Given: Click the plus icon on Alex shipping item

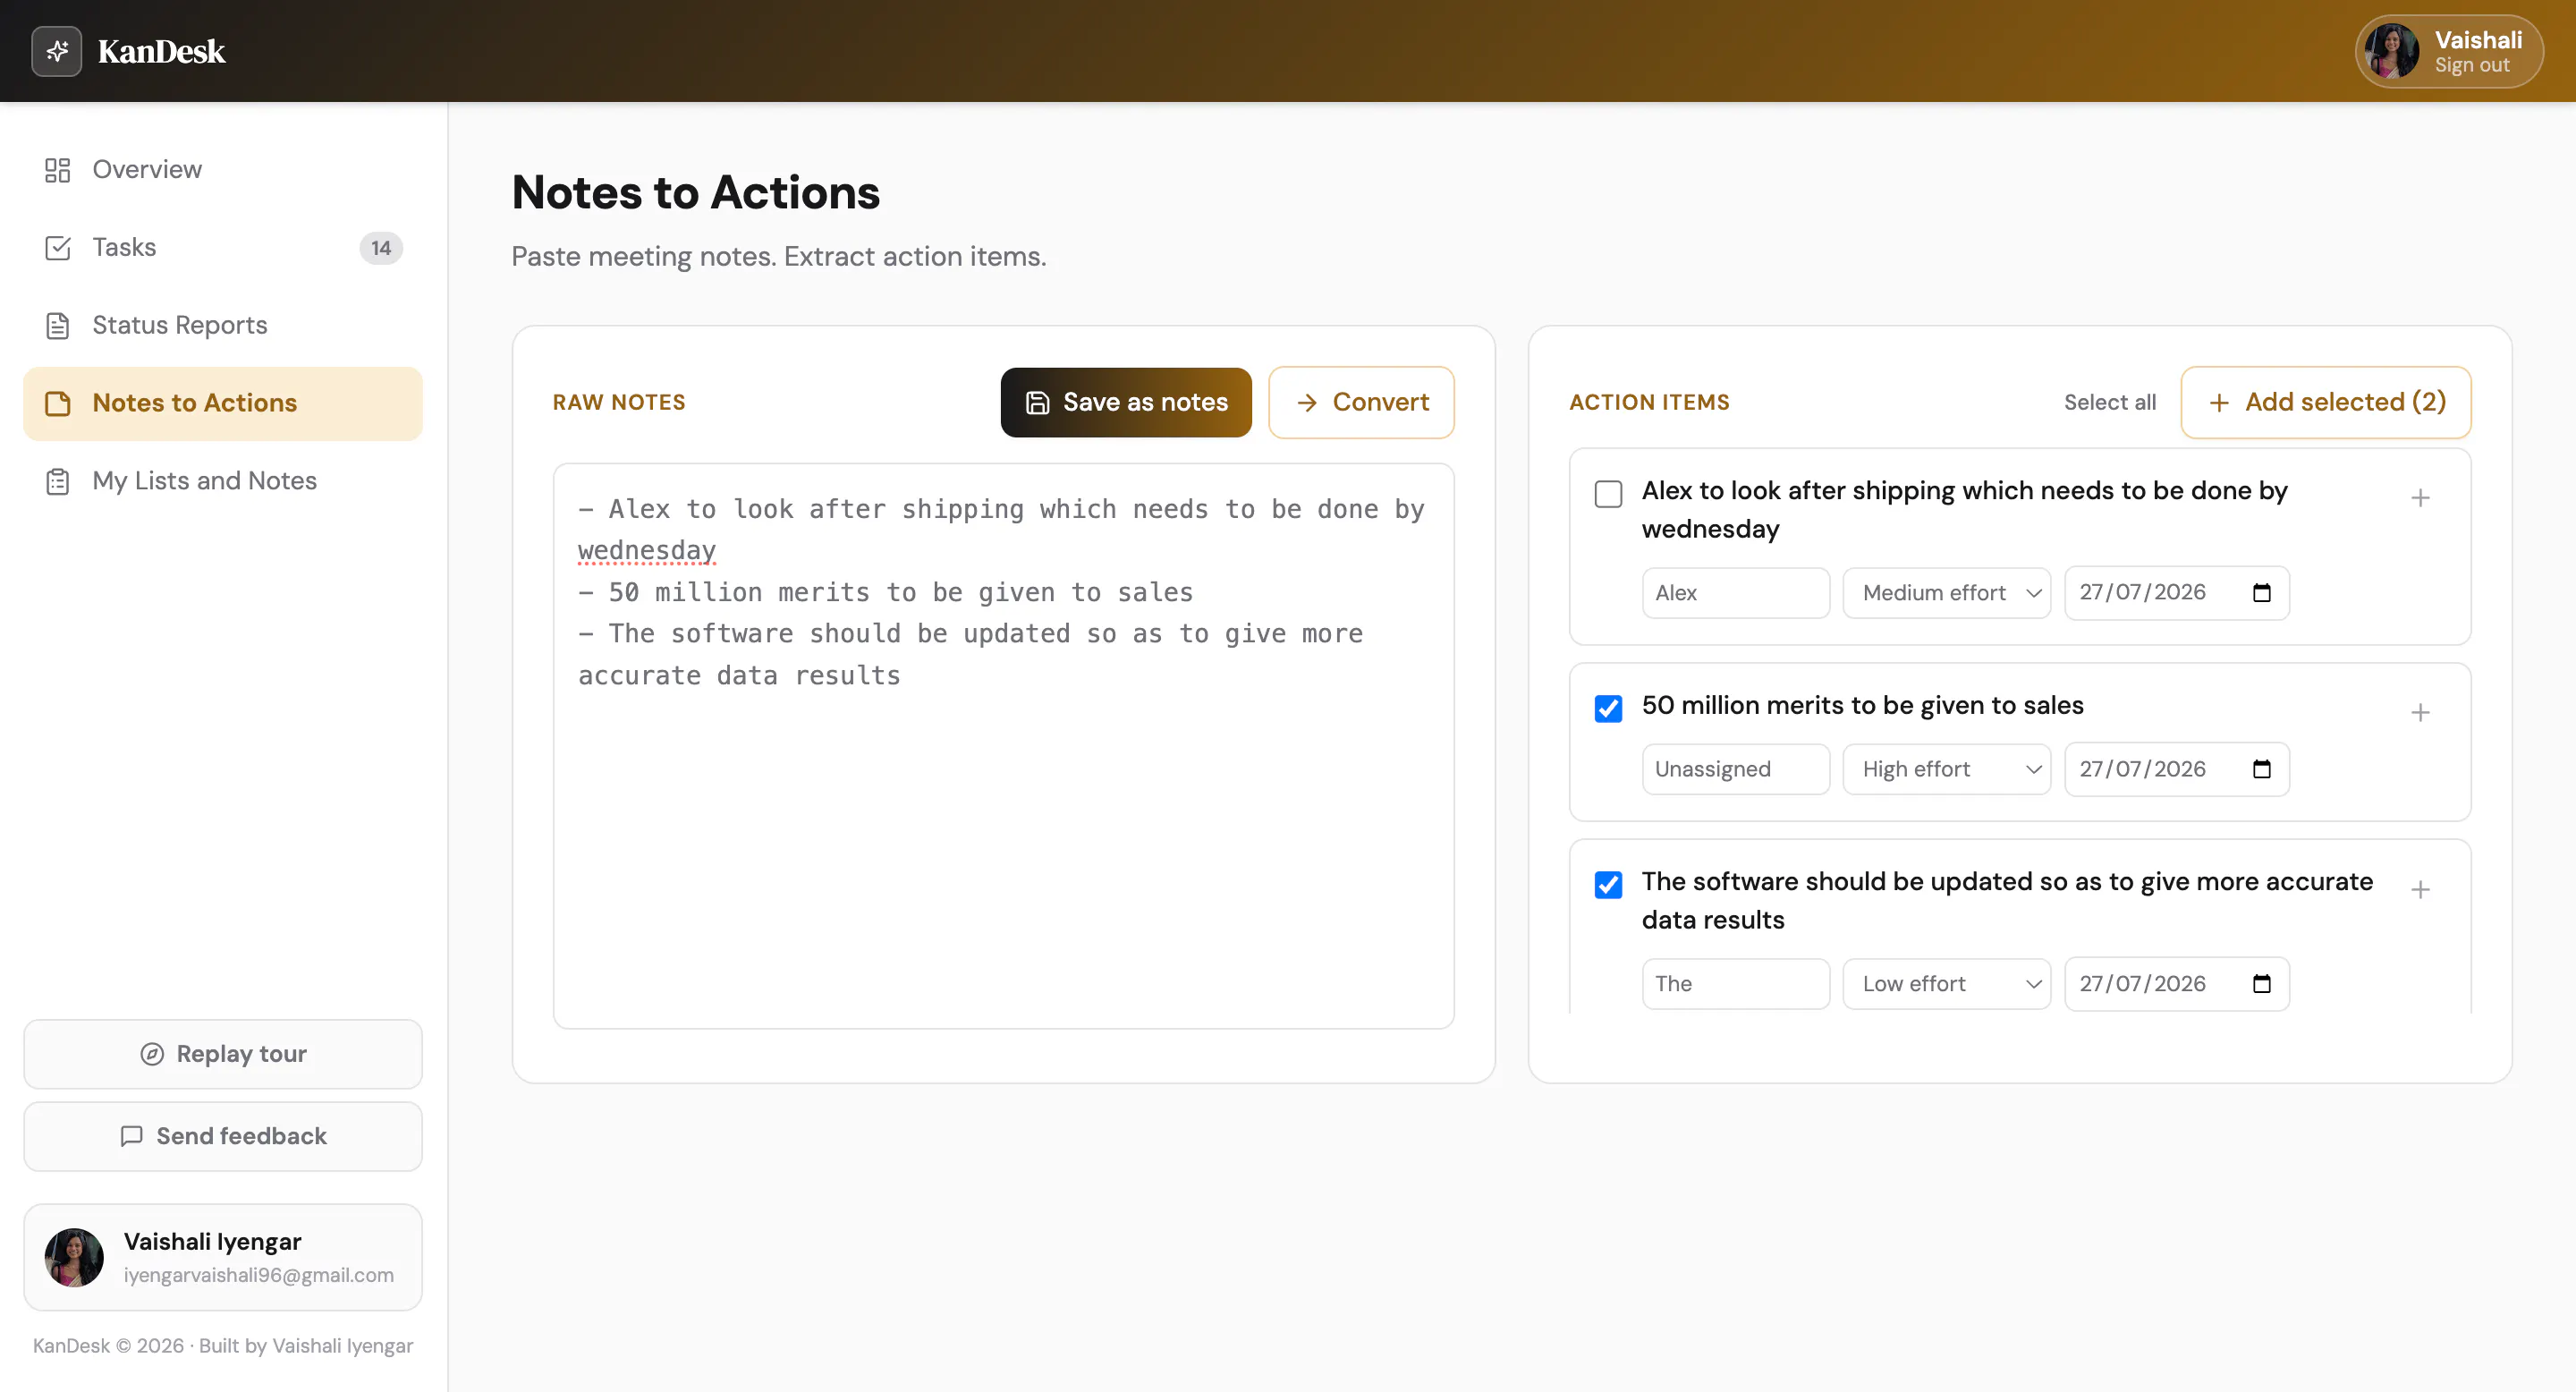Looking at the screenshot, I should pos(2420,498).
